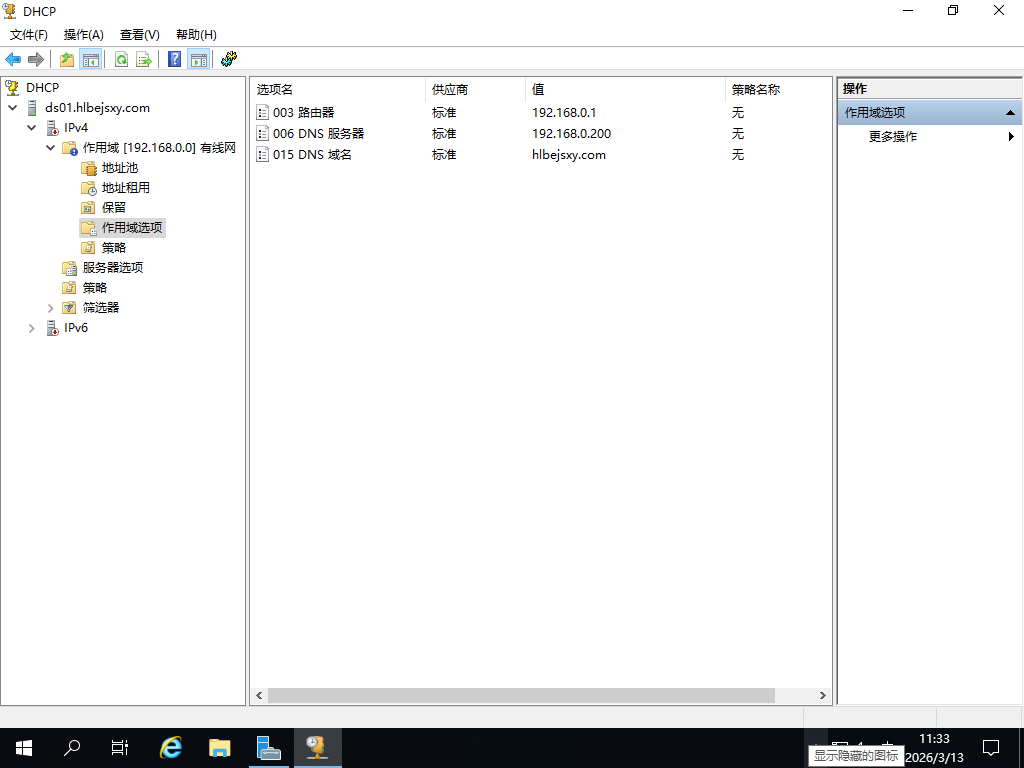Image resolution: width=1024 pixels, height=768 pixels.
Task: Expand the 筛选器 tree node
Action: click(51, 308)
